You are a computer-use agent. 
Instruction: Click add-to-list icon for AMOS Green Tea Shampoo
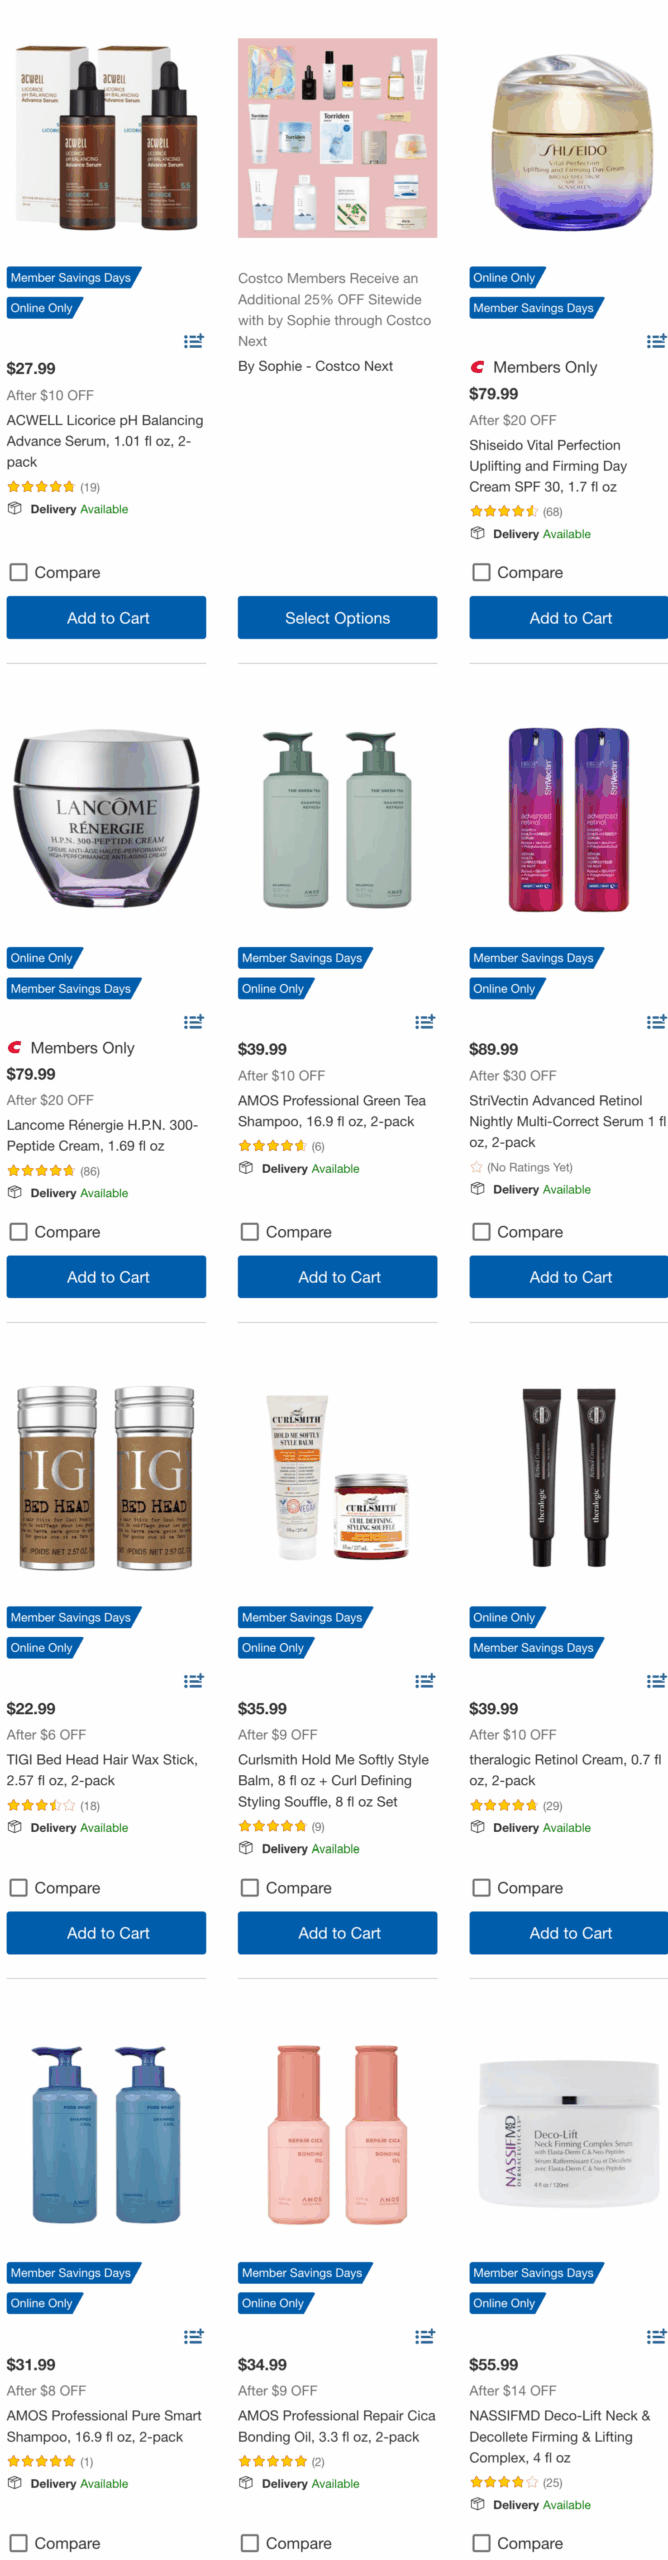(x=425, y=1021)
